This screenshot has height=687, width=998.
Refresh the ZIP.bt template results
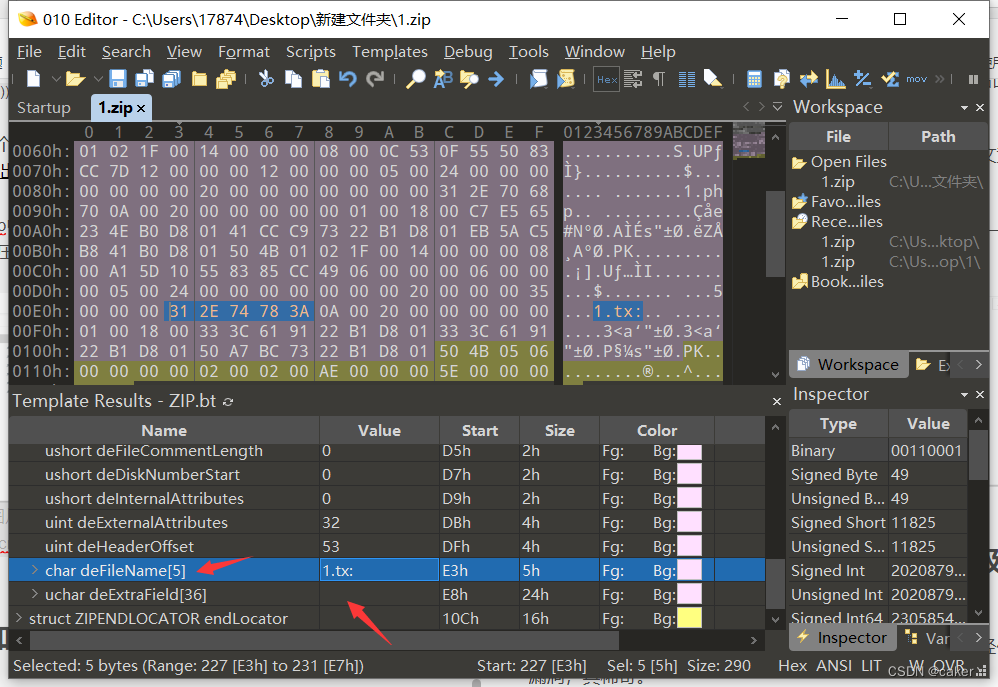pyautogui.click(x=228, y=402)
